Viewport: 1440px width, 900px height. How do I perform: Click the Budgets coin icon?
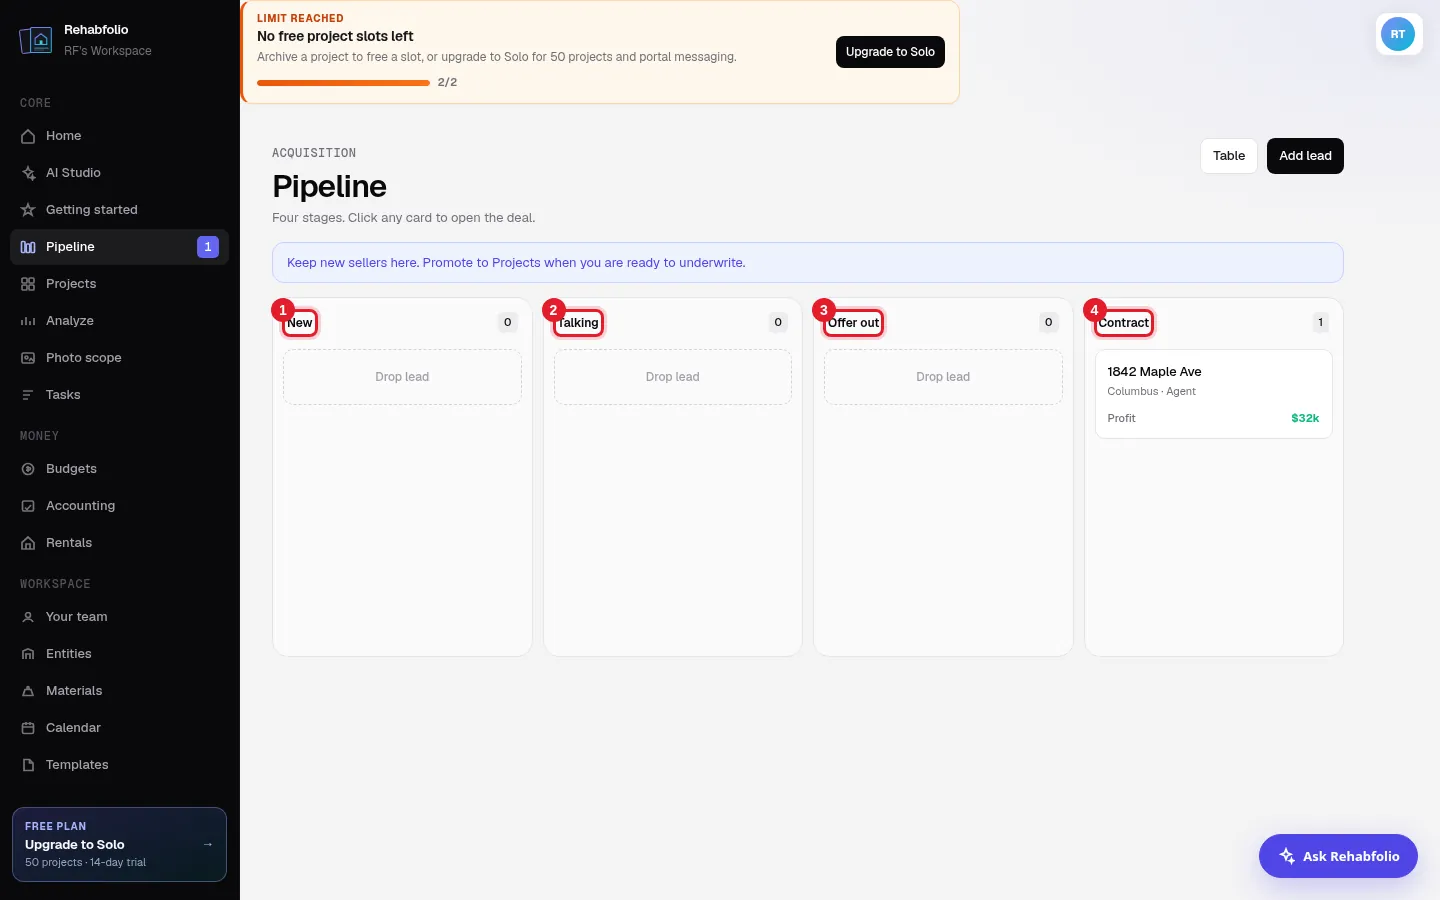[x=28, y=469]
